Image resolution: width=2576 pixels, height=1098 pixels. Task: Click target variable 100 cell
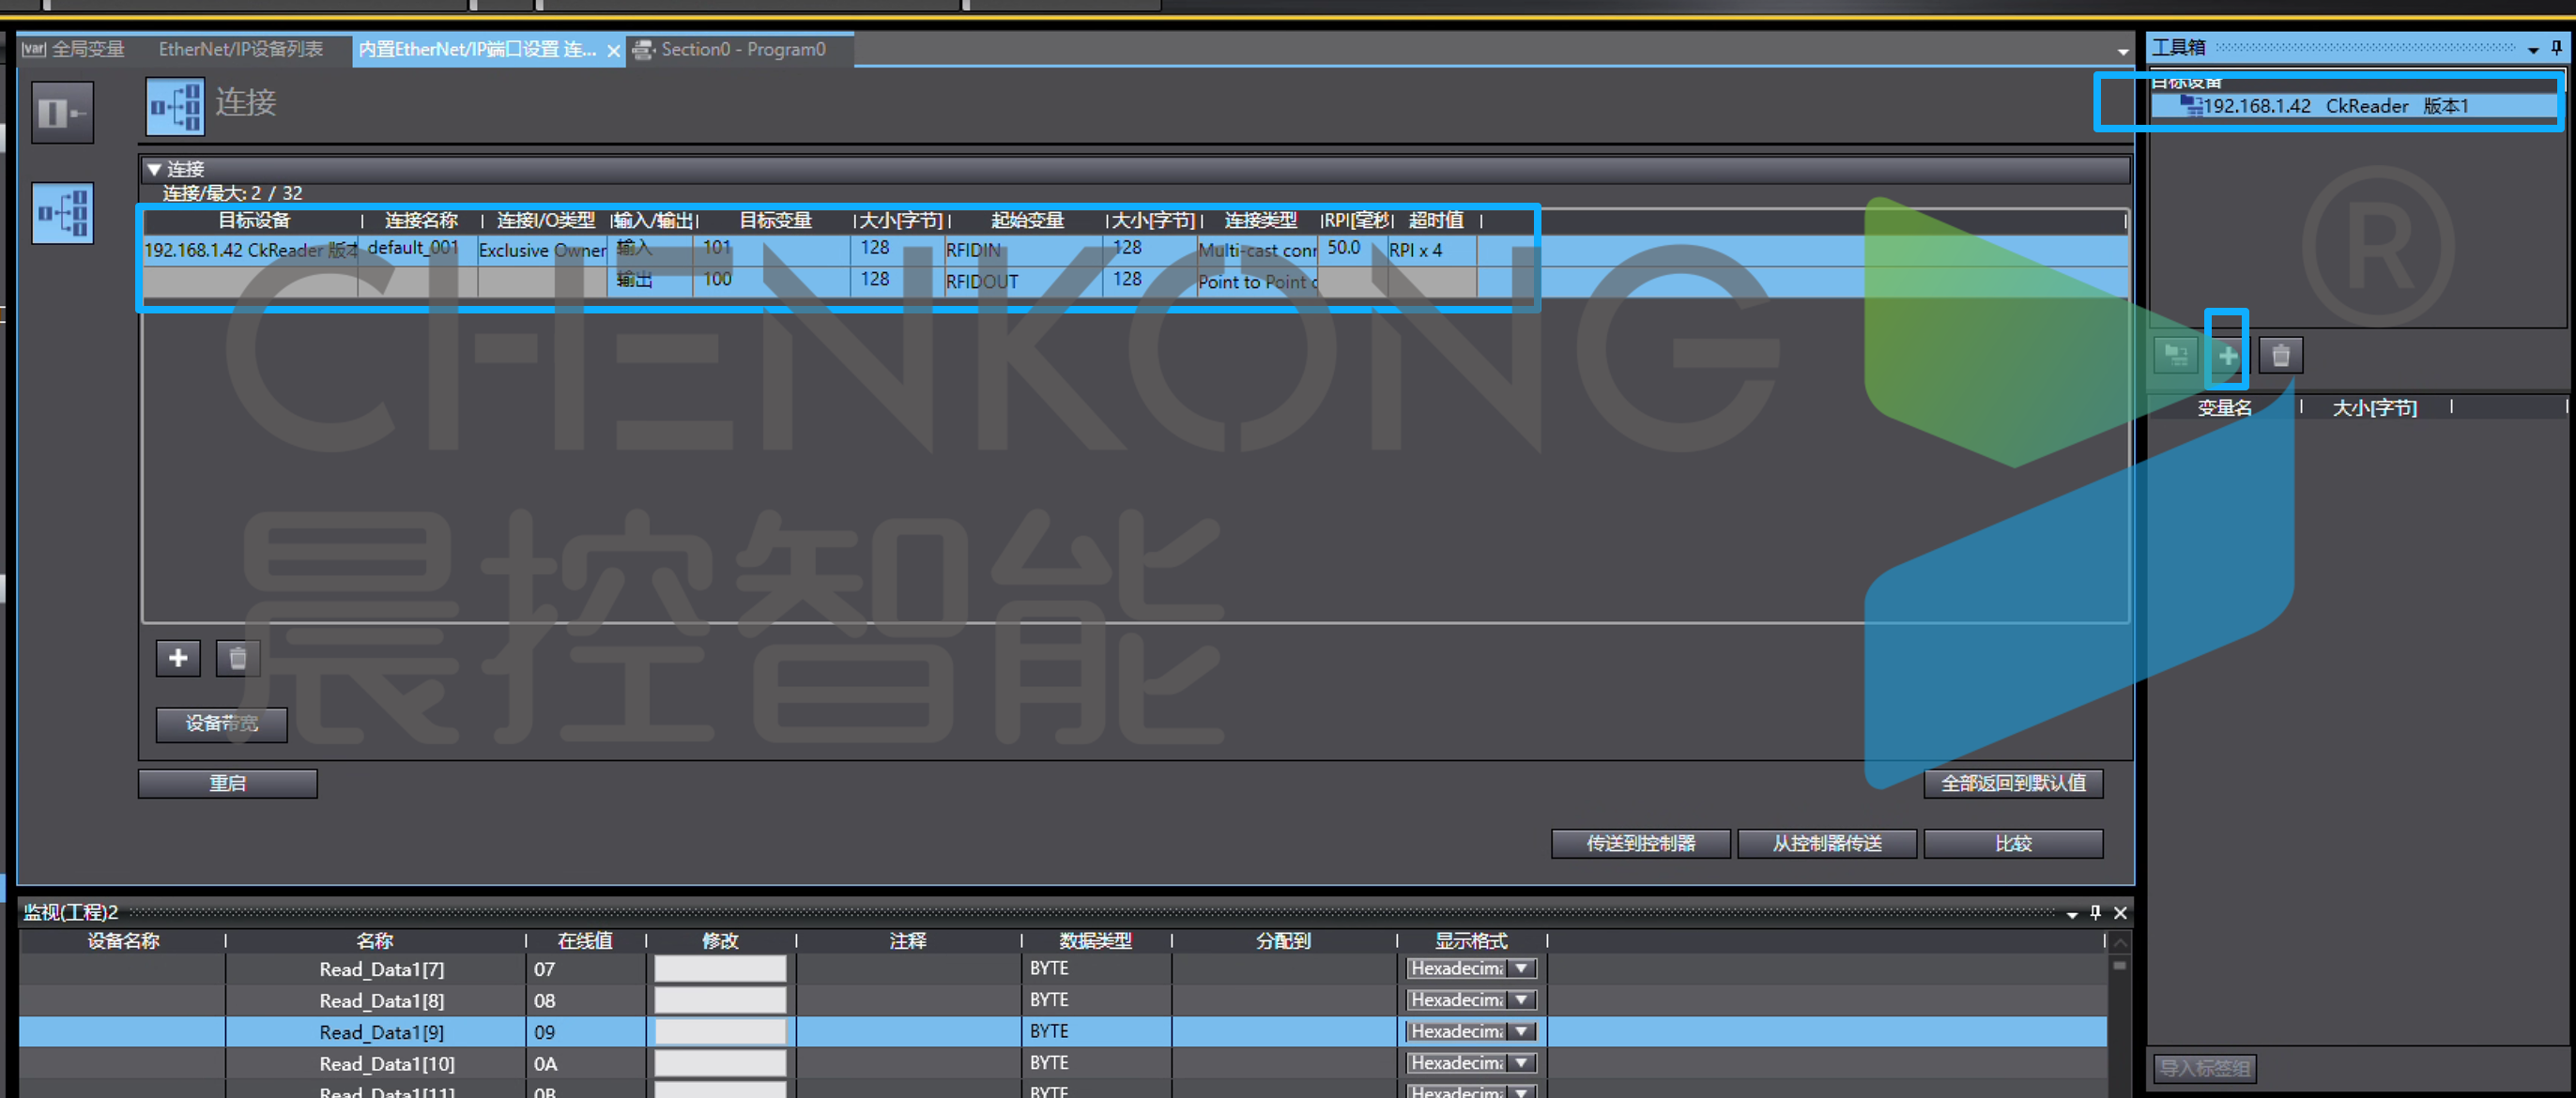[770, 280]
